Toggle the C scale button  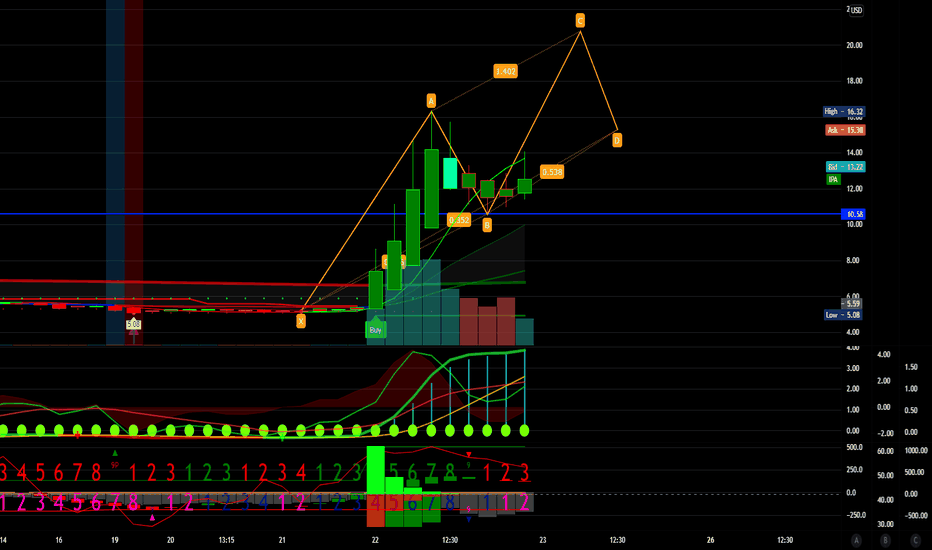click(915, 540)
